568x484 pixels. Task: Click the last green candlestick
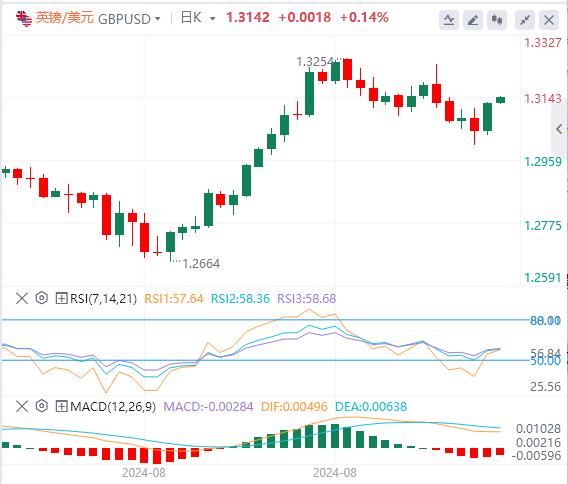[x=501, y=100]
